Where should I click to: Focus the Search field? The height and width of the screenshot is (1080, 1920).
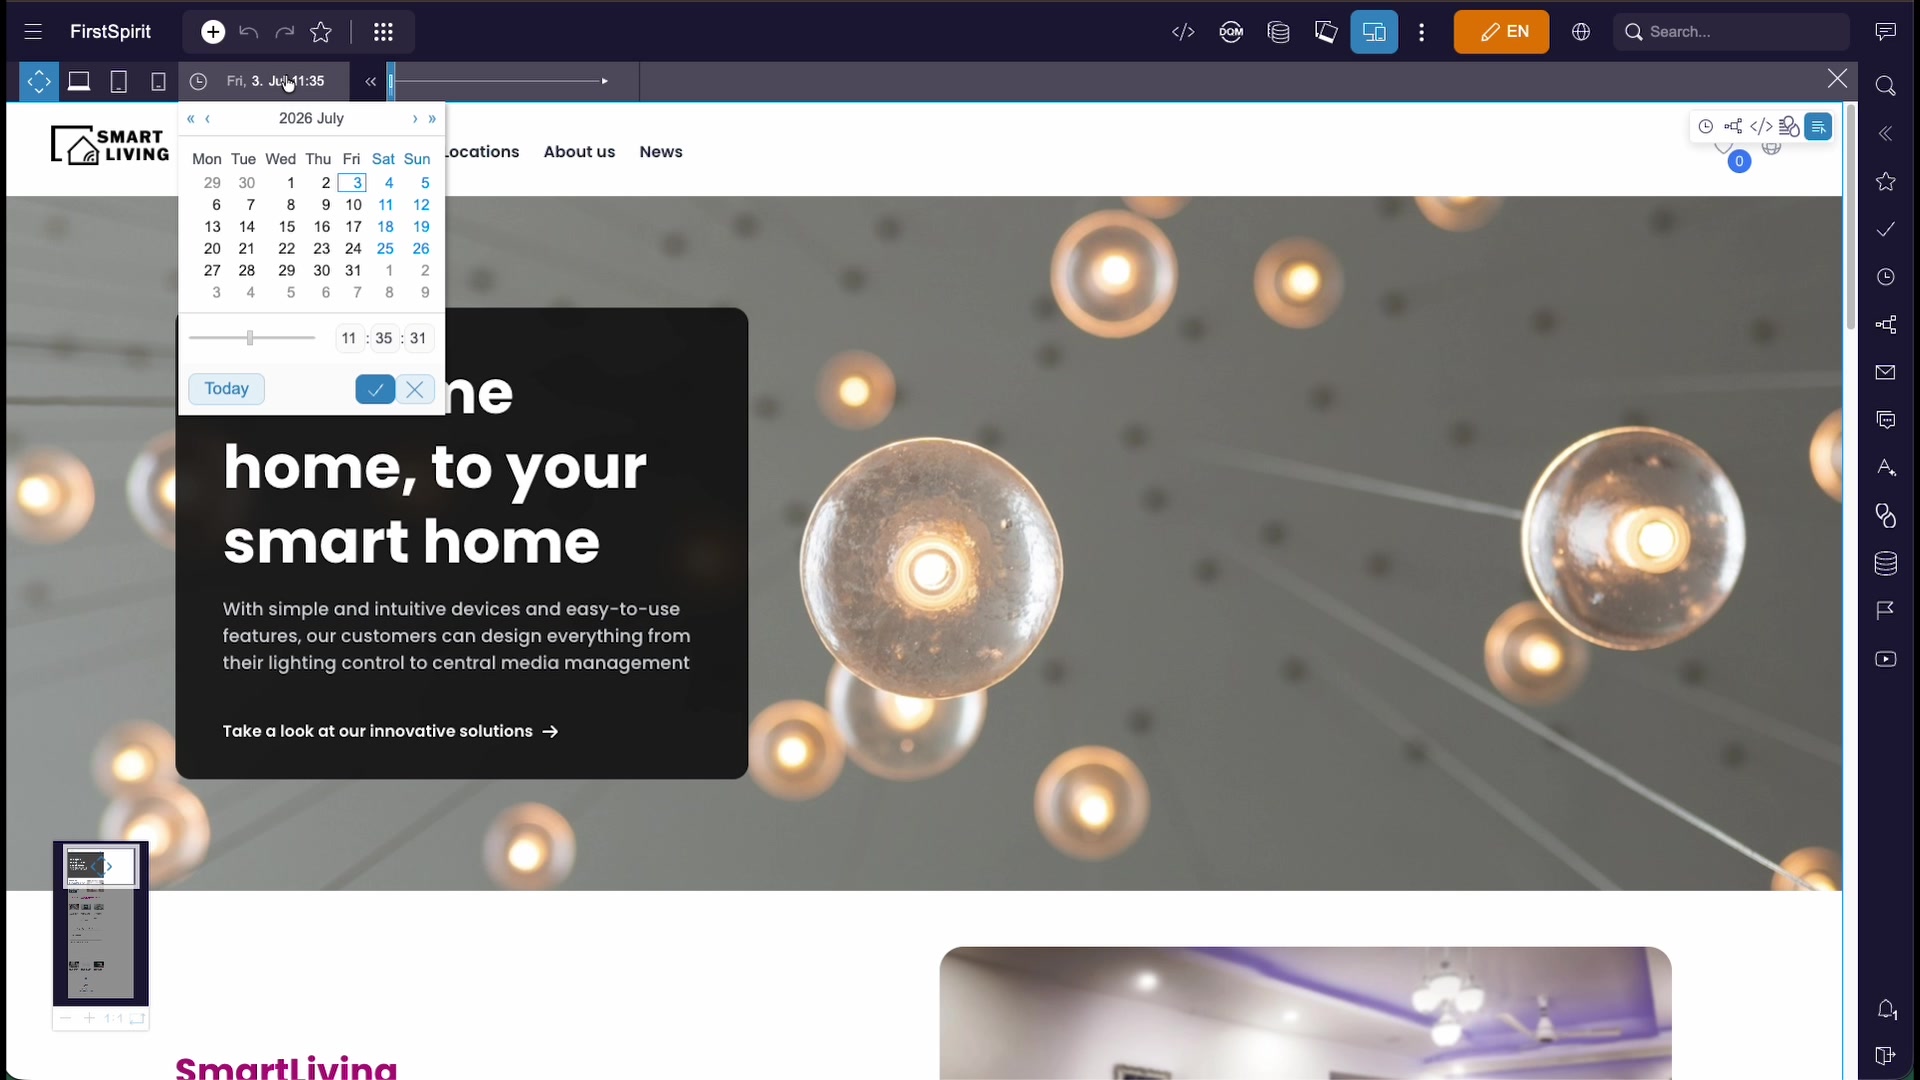coord(1731,32)
